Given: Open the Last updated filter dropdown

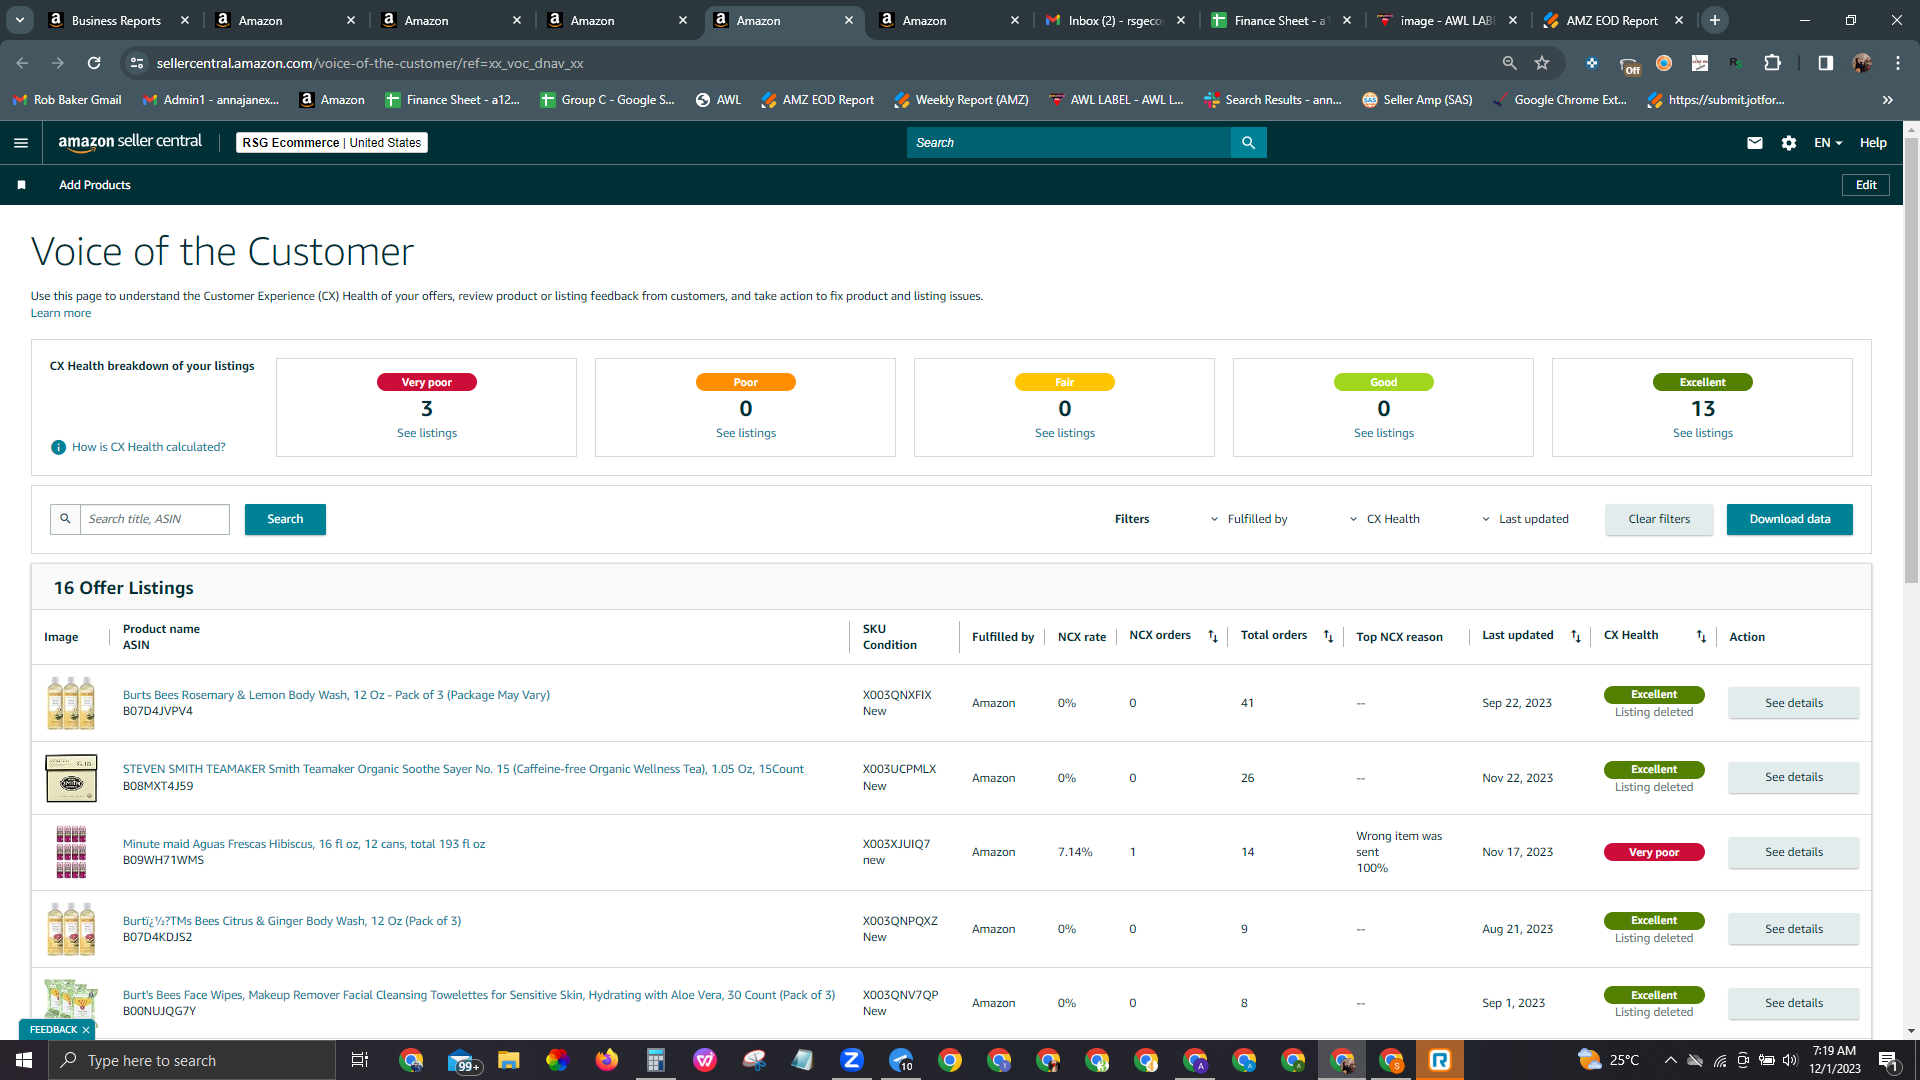Looking at the screenshot, I should pos(1525,519).
